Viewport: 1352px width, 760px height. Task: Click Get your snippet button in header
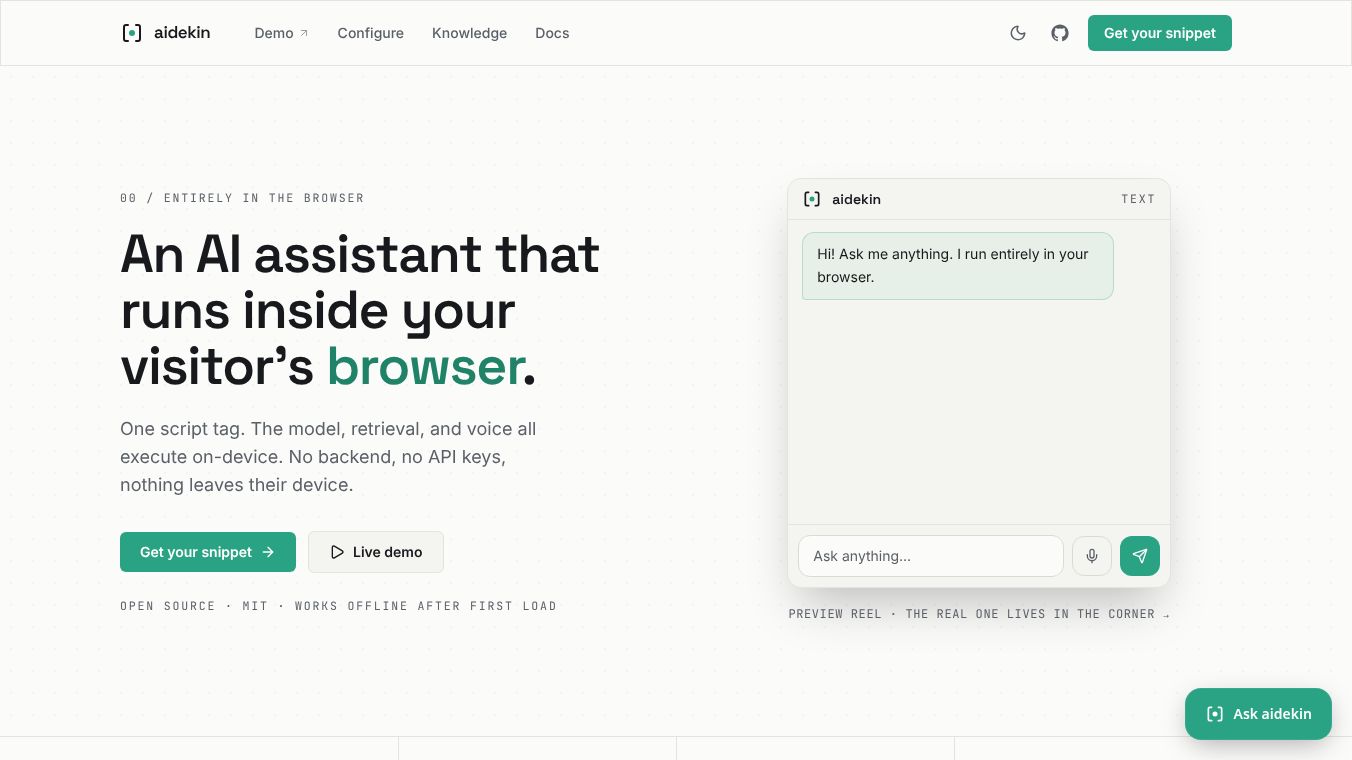(1160, 33)
